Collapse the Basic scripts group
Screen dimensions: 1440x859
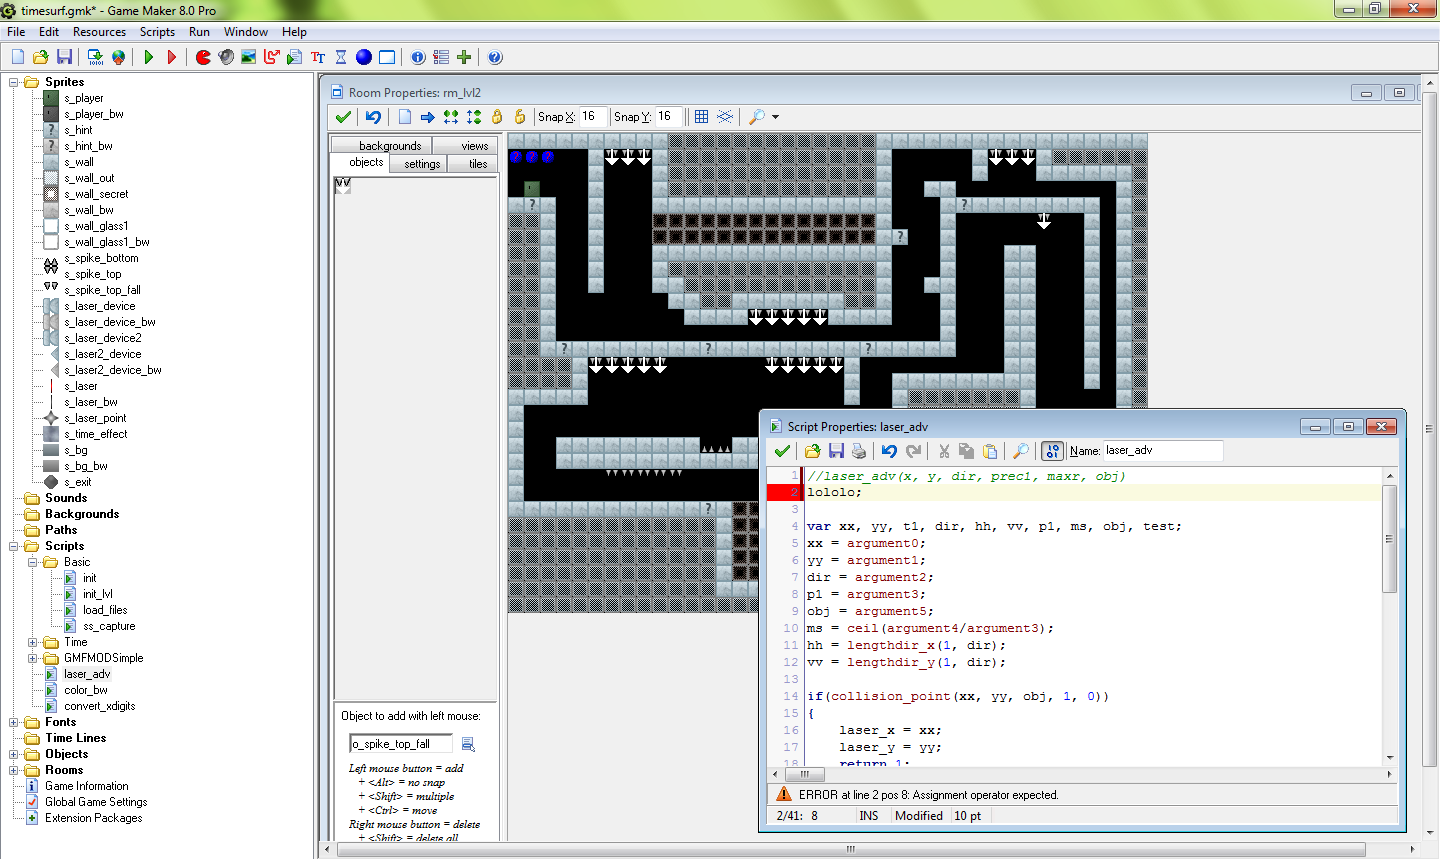click(x=33, y=562)
